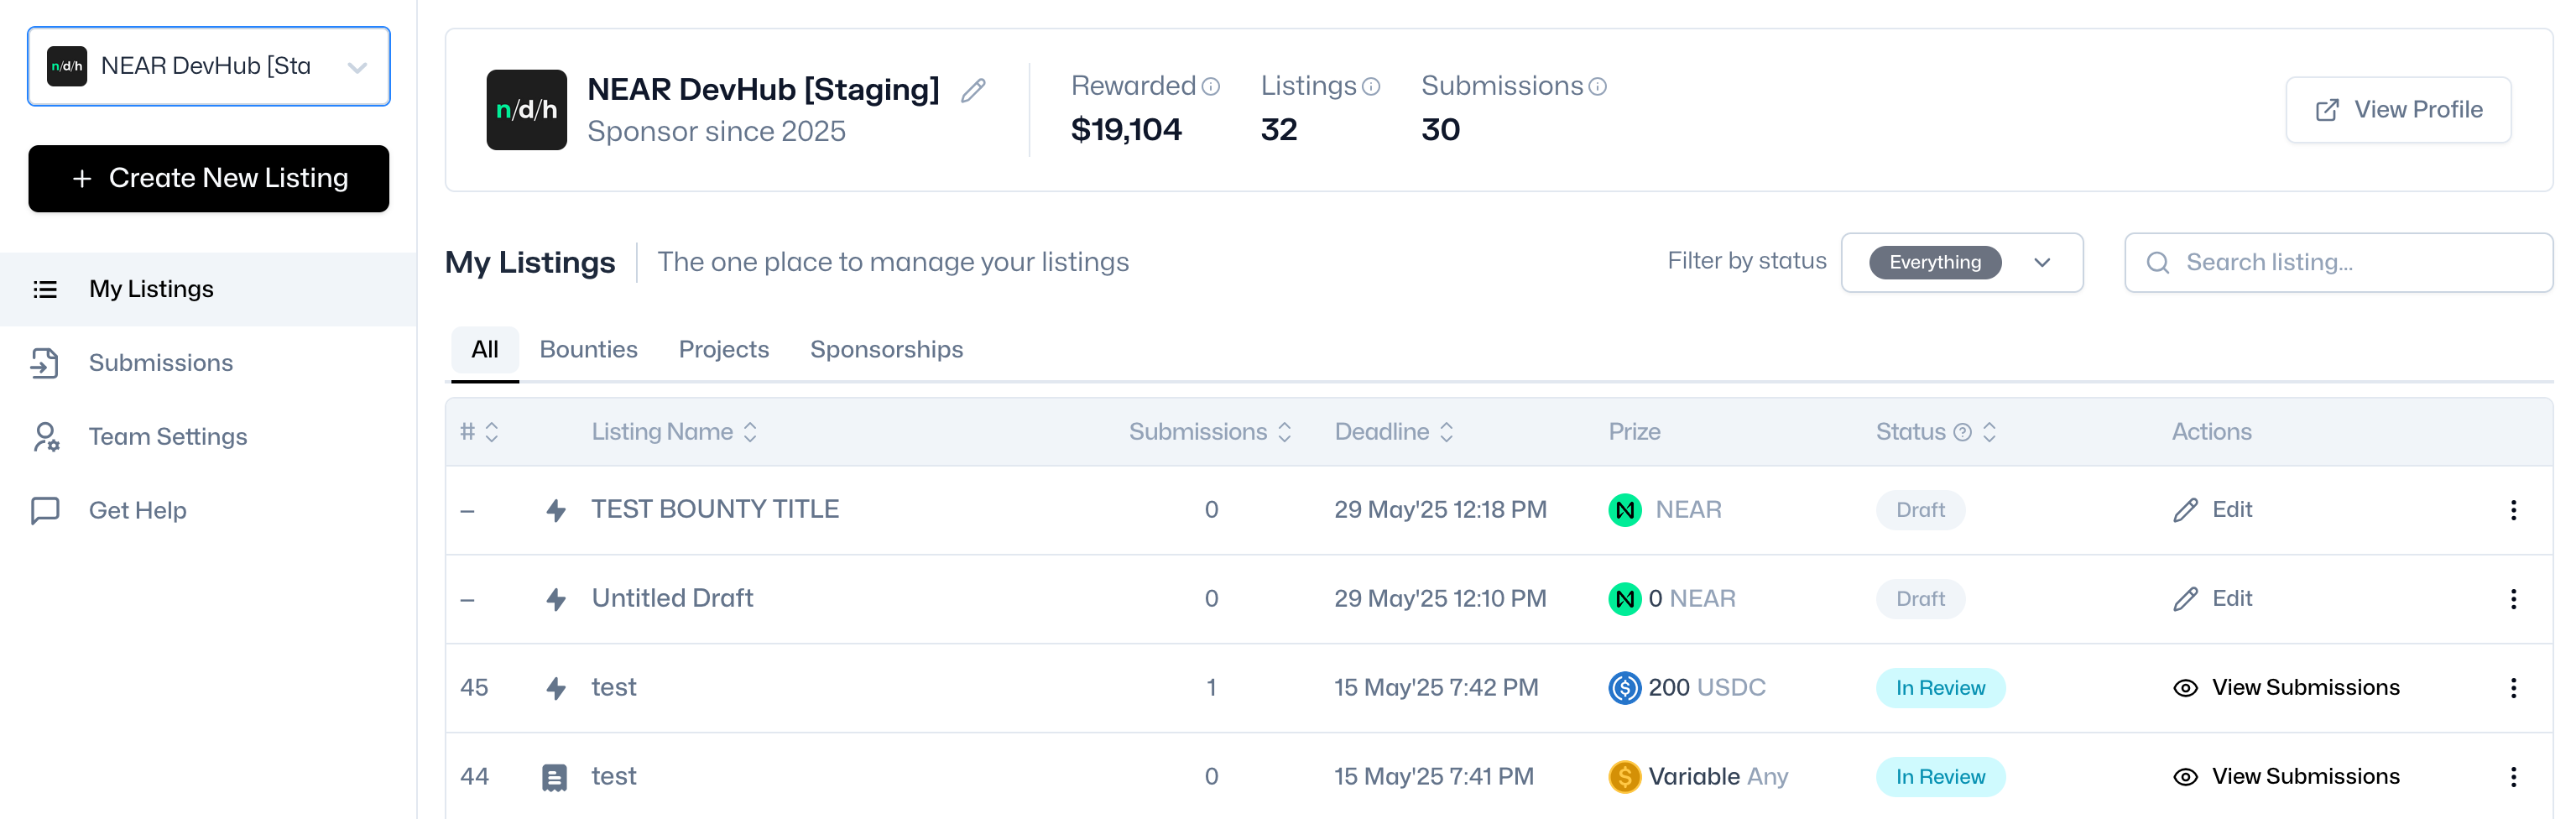The height and width of the screenshot is (819, 2576).
Task: Open the 'test' listing in row 44
Action: [x=613, y=777]
